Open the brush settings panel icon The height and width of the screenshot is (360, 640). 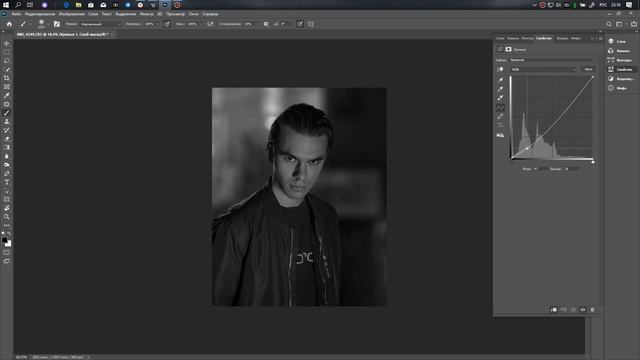[x=57, y=24]
